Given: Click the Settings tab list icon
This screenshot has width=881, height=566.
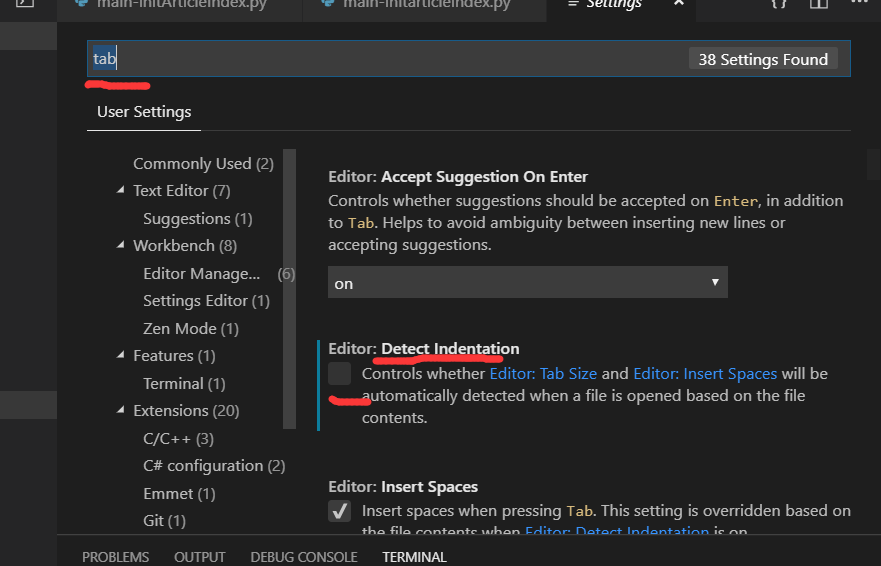Looking at the screenshot, I should [573, 4].
